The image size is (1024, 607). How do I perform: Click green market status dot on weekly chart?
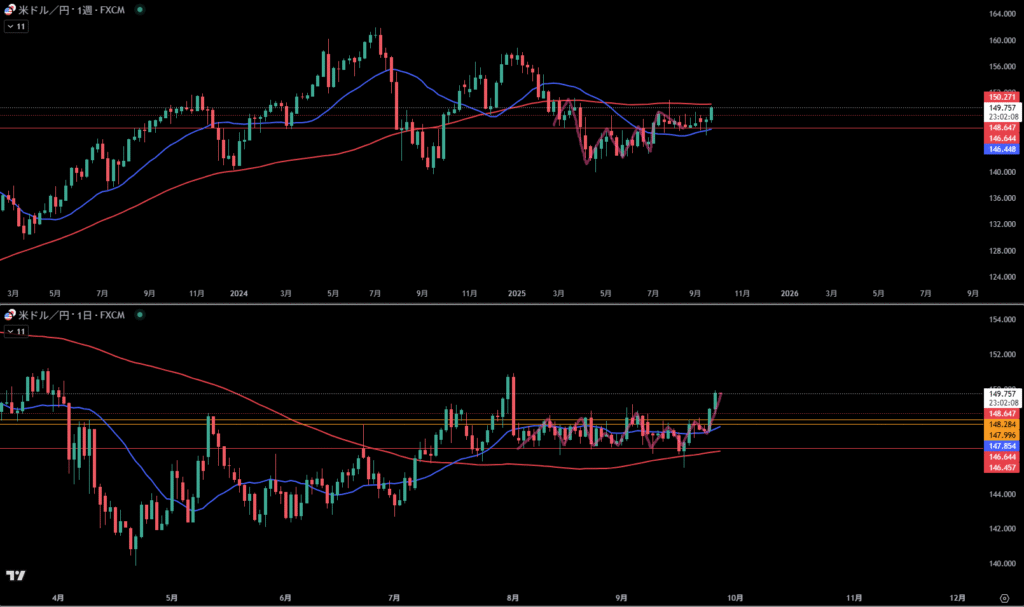(x=138, y=9)
